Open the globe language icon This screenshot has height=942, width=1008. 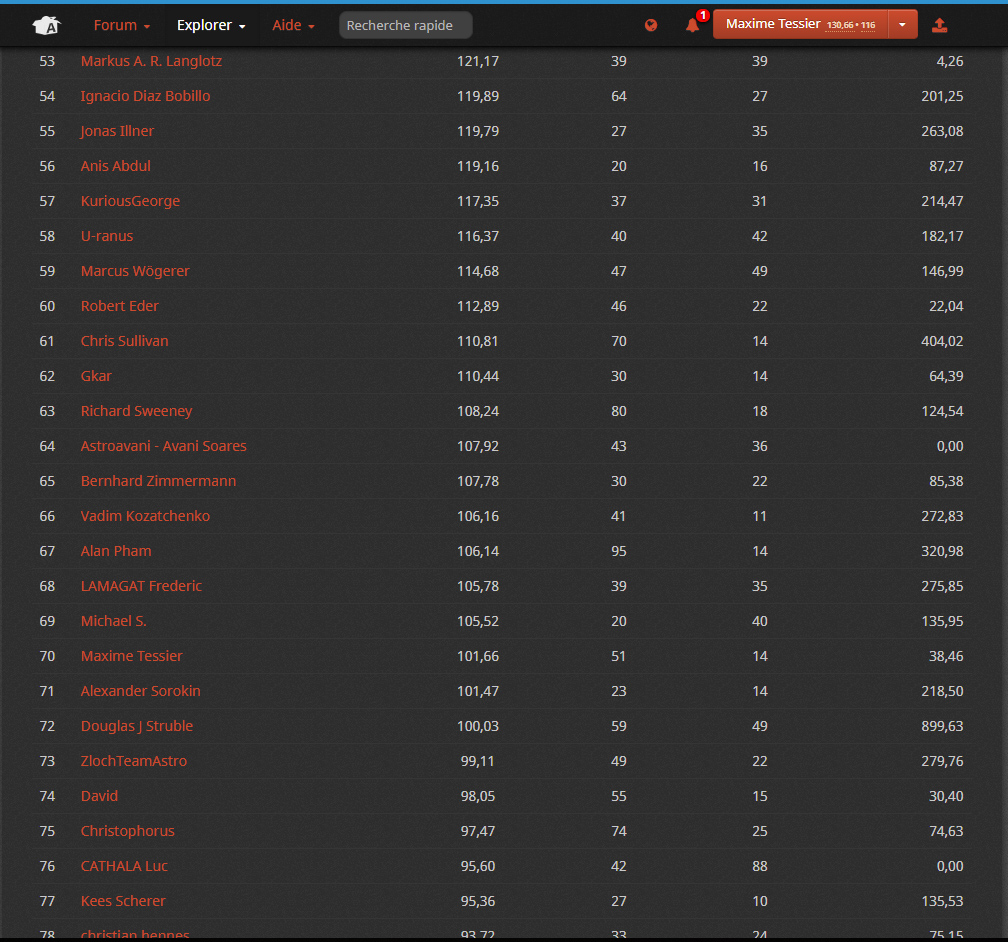pos(651,25)
